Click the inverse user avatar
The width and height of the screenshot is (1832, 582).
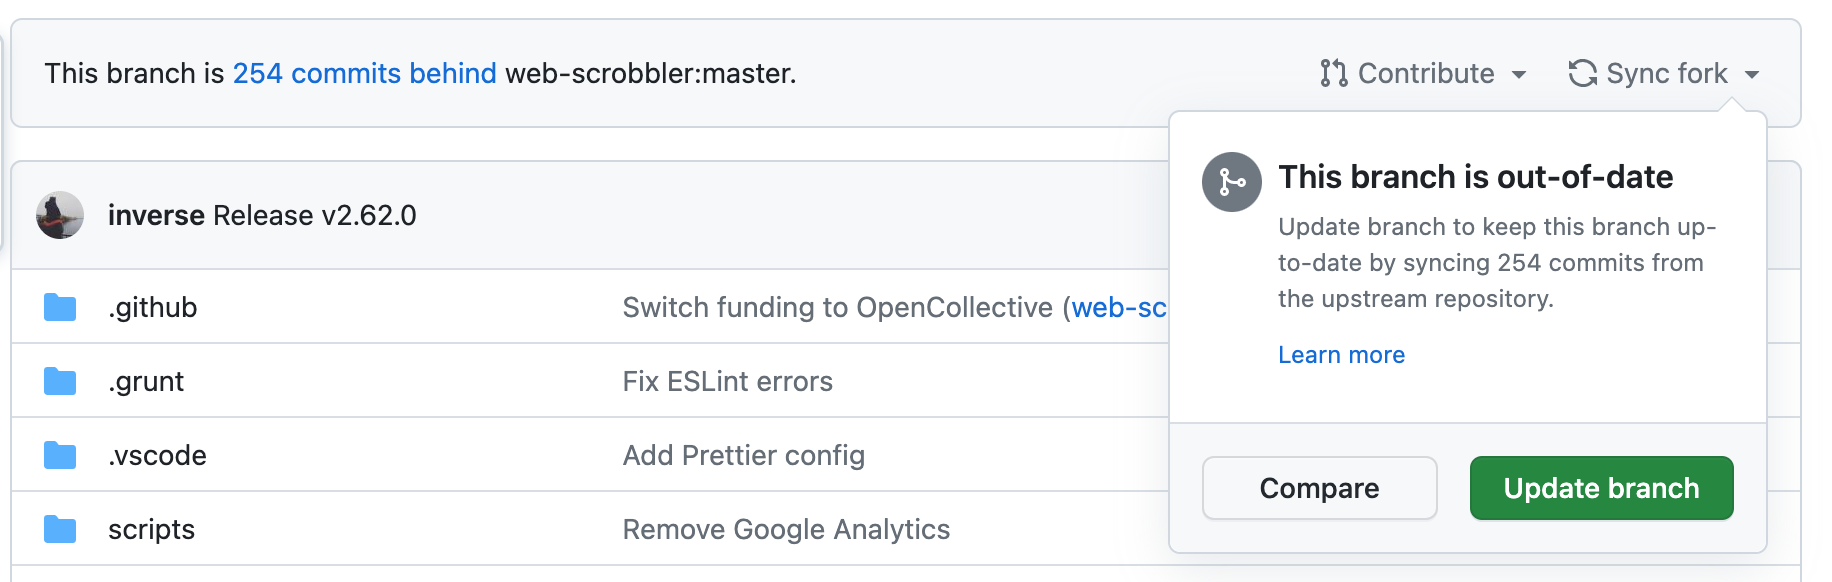[60, 215]
